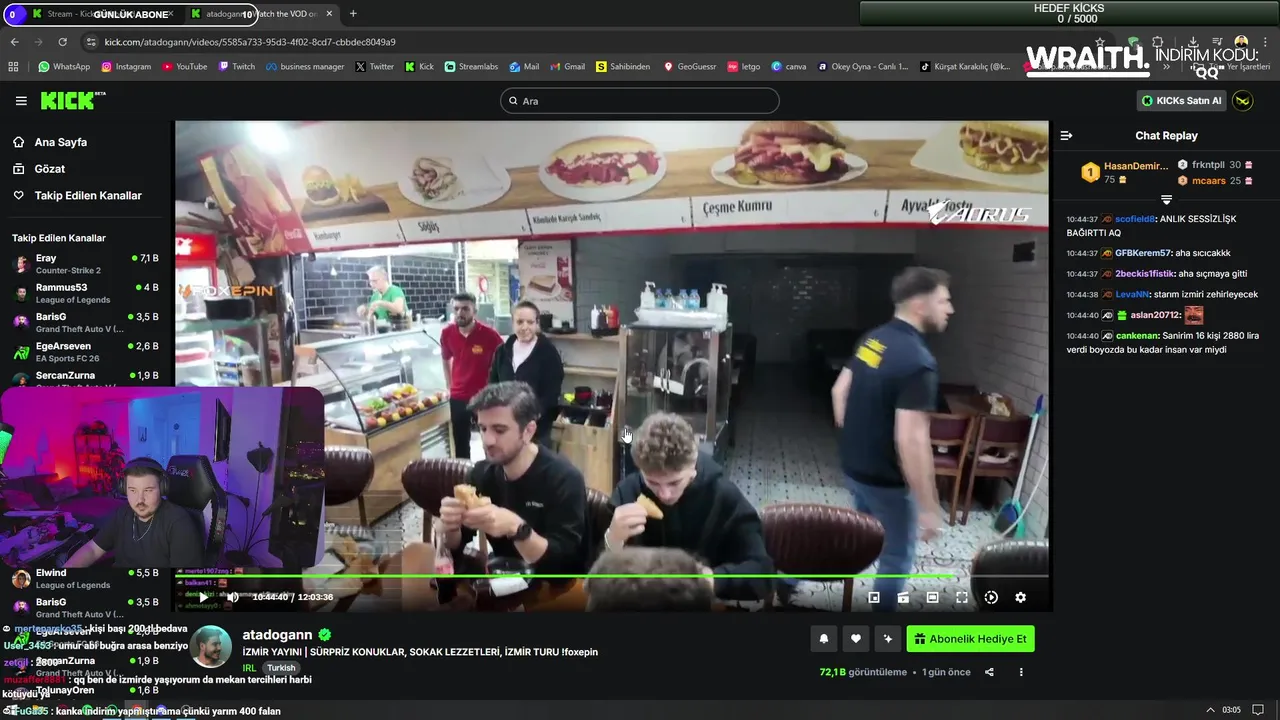Open Twitch bookmark
Image resolution: width=1280 pixels, height=720 pixels.
[x=236, y=67]
